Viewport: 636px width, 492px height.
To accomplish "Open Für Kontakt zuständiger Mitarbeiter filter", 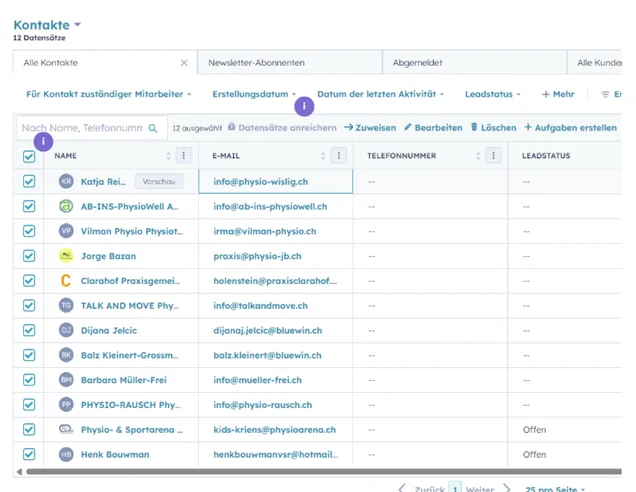I will pos(108,94).
